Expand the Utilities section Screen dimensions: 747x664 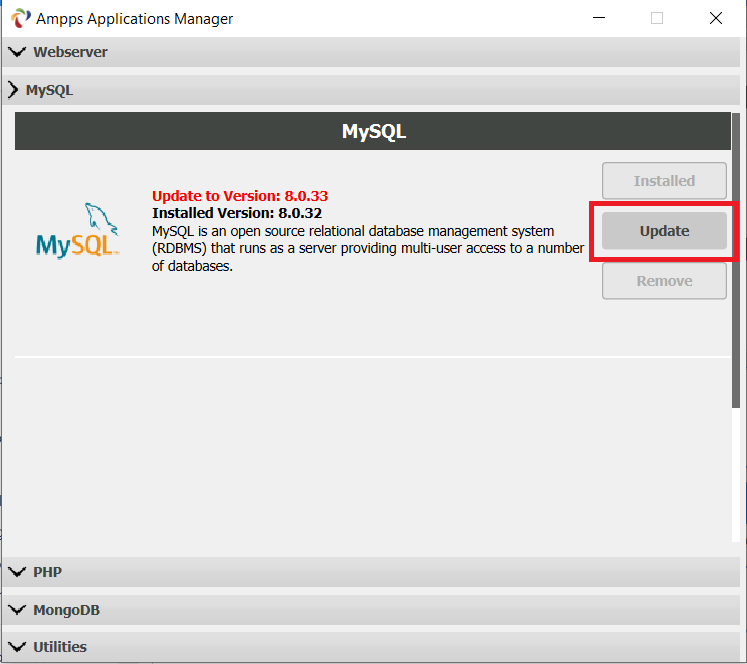click(x=371, y=647)
